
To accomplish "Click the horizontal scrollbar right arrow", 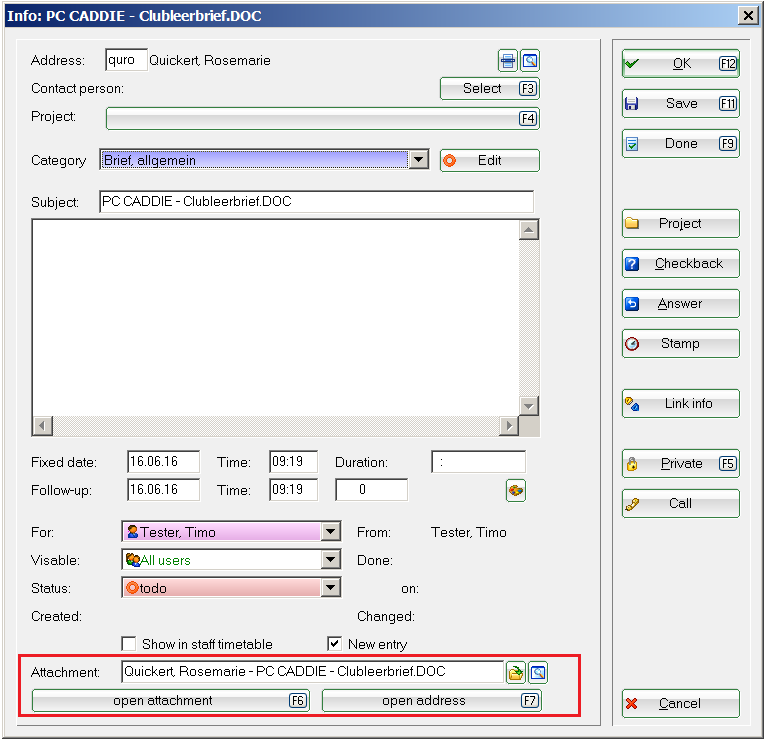I will point(509,426).
